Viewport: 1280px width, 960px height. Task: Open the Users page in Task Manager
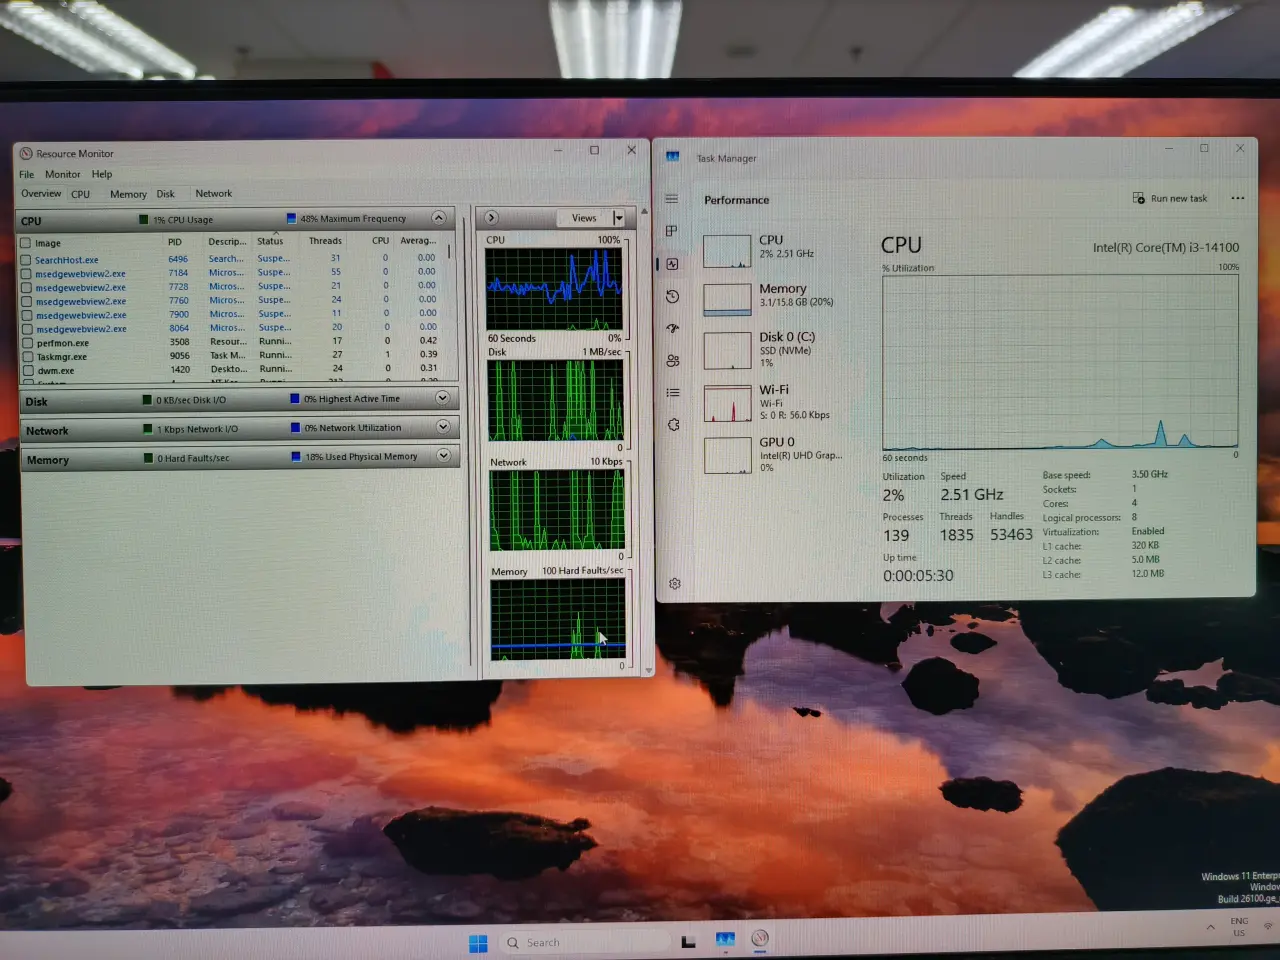[672, 360]
